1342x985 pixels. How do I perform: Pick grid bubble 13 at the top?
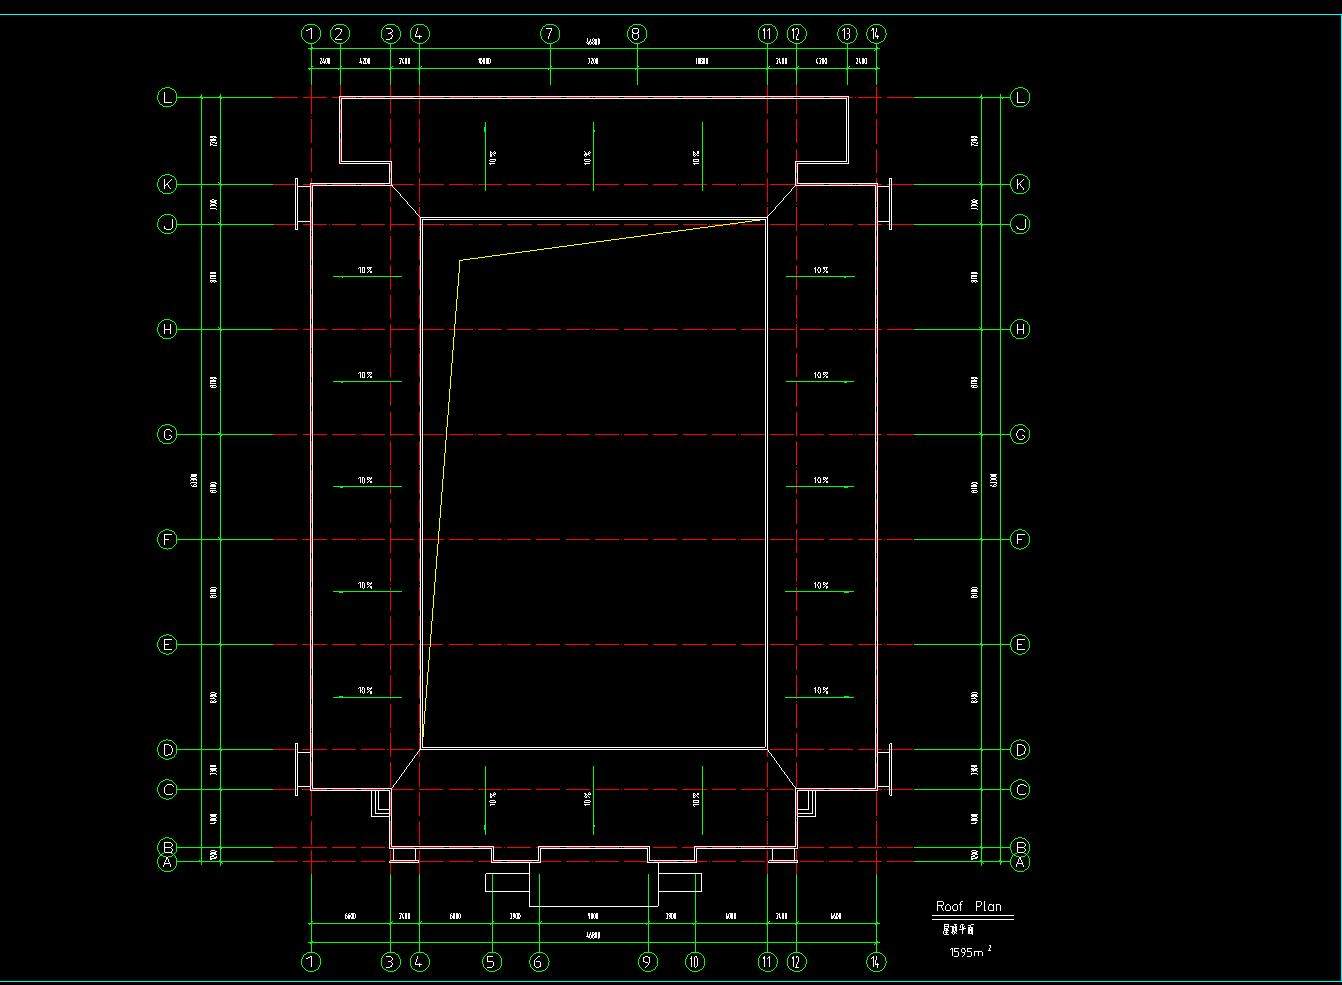click(x=847, y=34)
